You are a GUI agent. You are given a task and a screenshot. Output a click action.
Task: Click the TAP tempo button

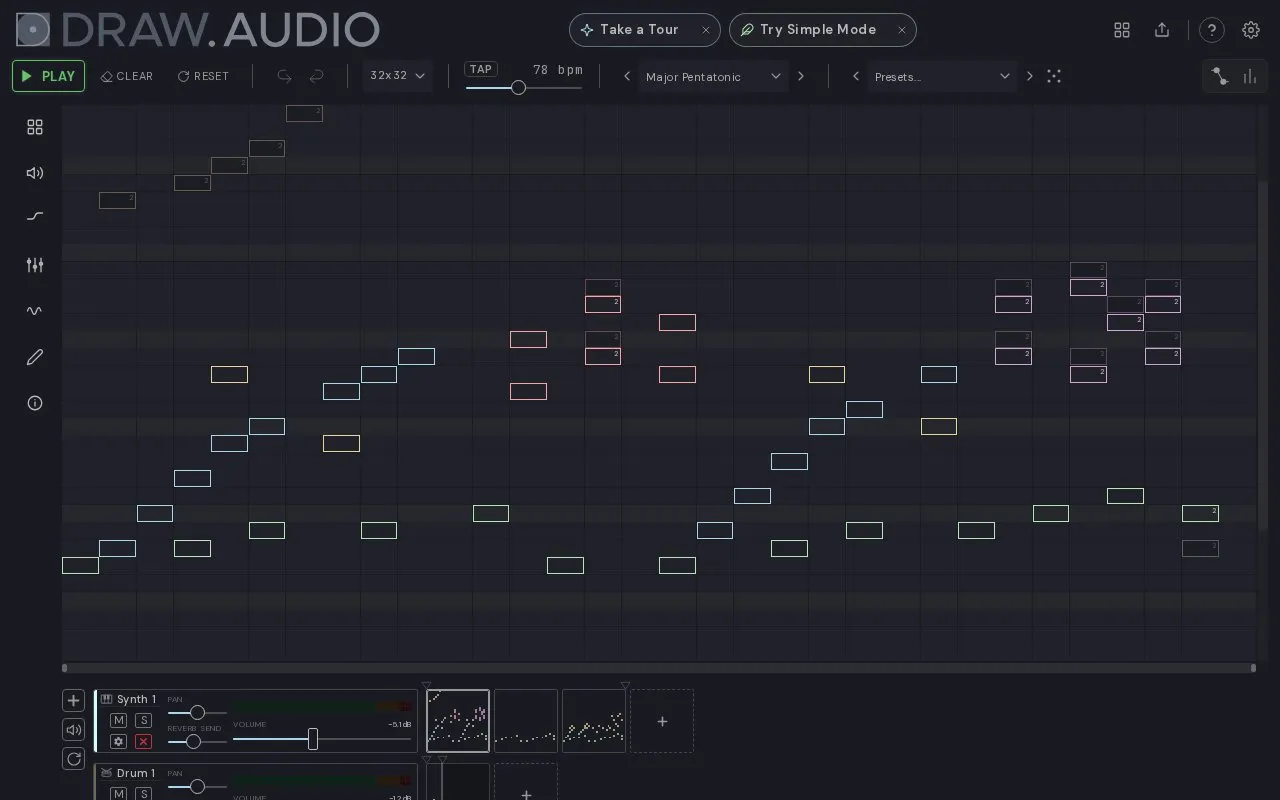pos(481,69)
